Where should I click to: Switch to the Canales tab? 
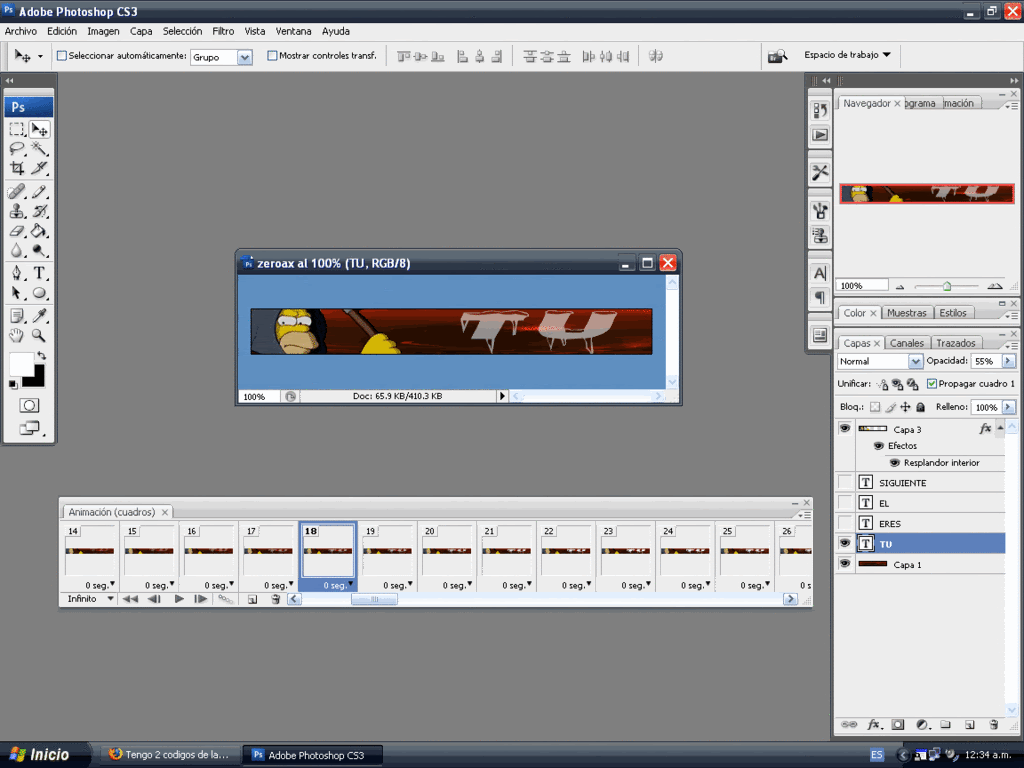[x=907, y=343]
